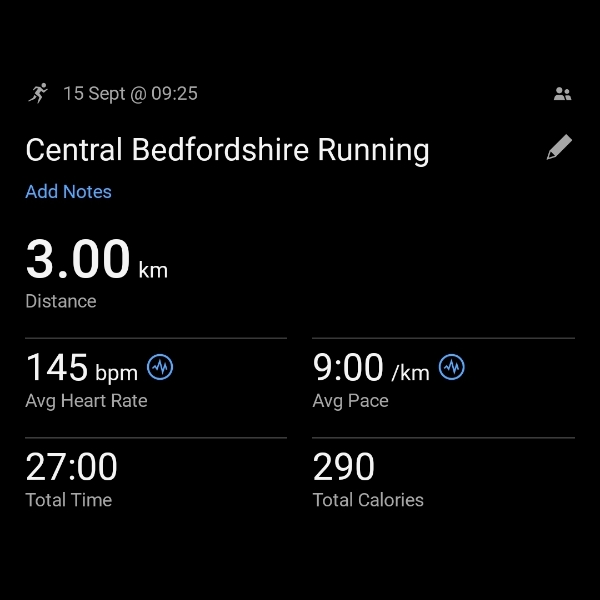Tap the 15 Sept @ 09:25 date
600x600 pixels.
pos(130,94)
